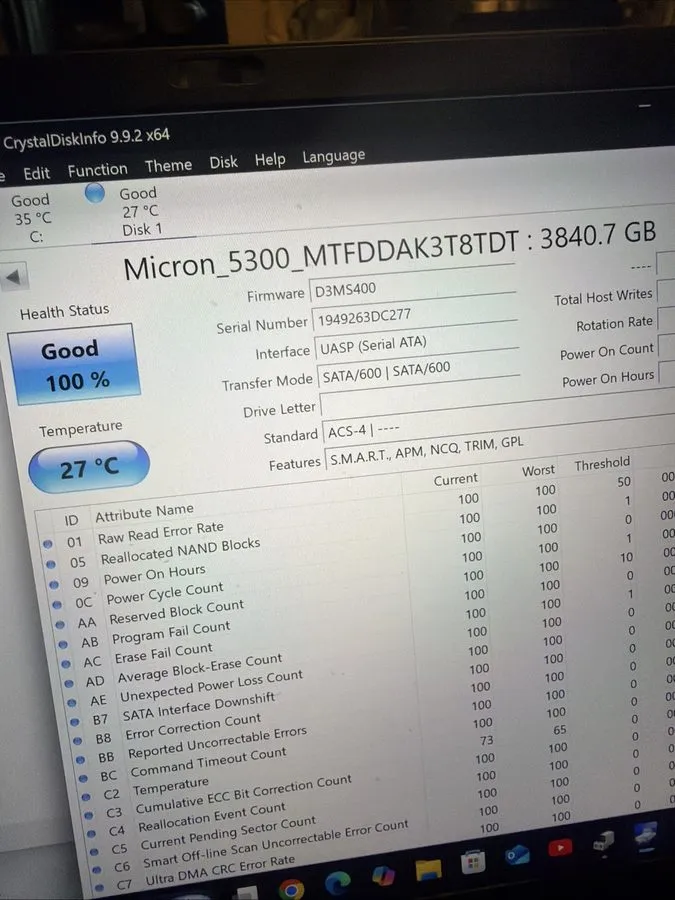Screen dimensions: 675x900
Task: Open Google Chrome from the taskbar
Action: tap(292, 889)
